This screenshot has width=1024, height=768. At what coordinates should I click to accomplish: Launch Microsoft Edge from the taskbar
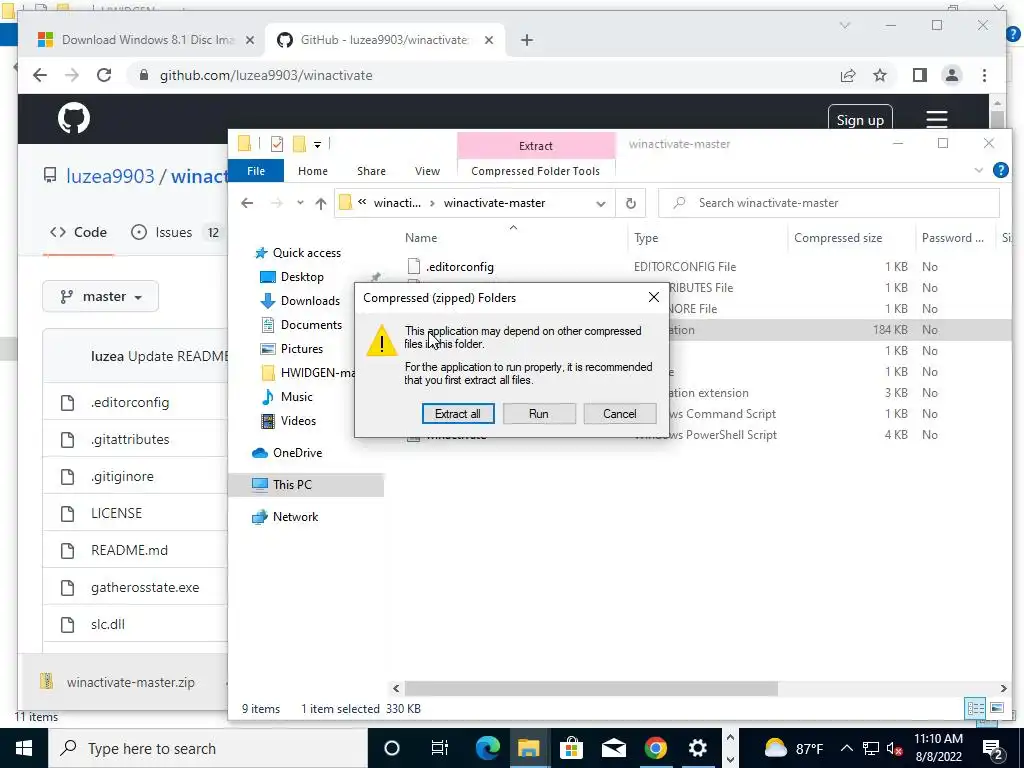pos(488,748)
